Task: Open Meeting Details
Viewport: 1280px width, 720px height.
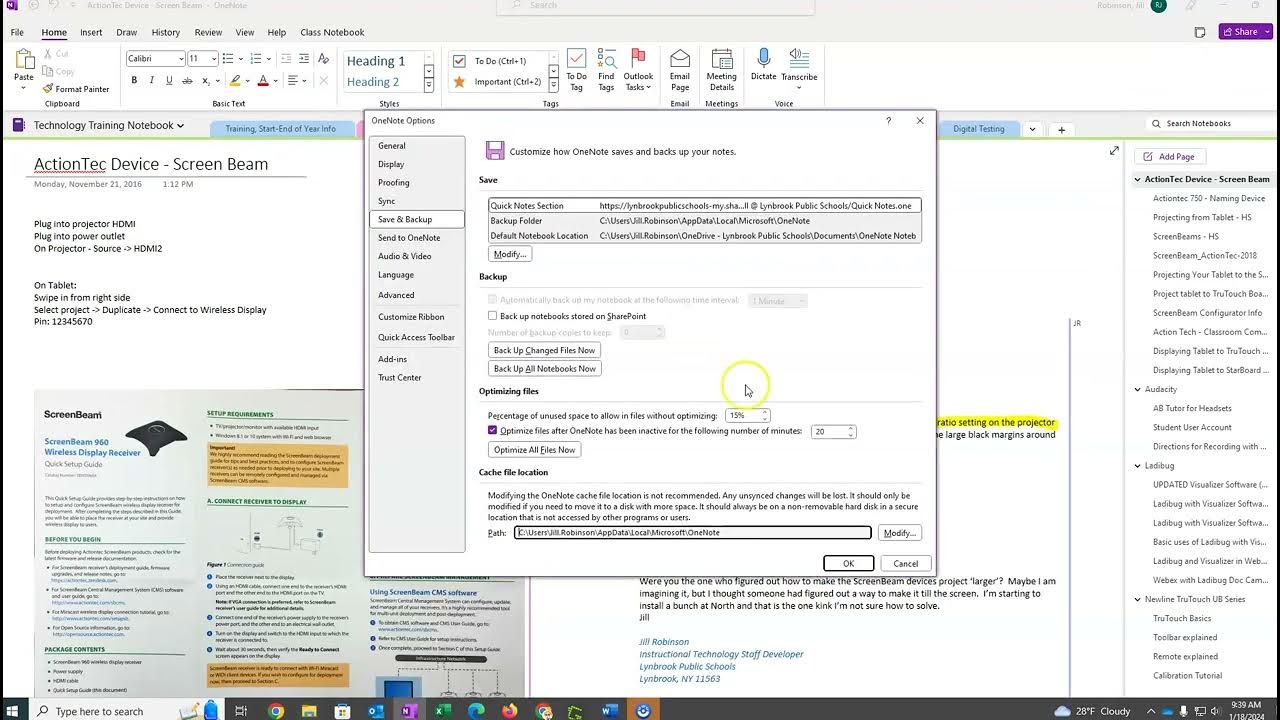Action: point(721,70)
